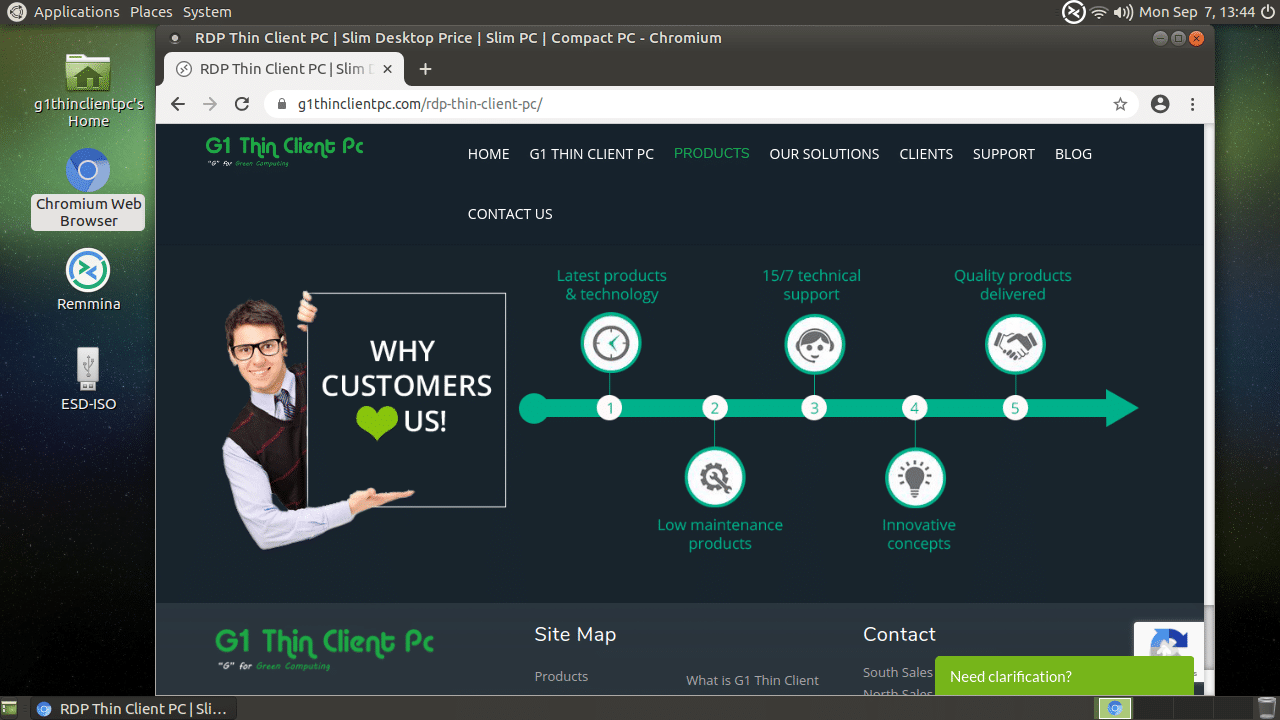Click the browser back arrow

pos(178,104)
